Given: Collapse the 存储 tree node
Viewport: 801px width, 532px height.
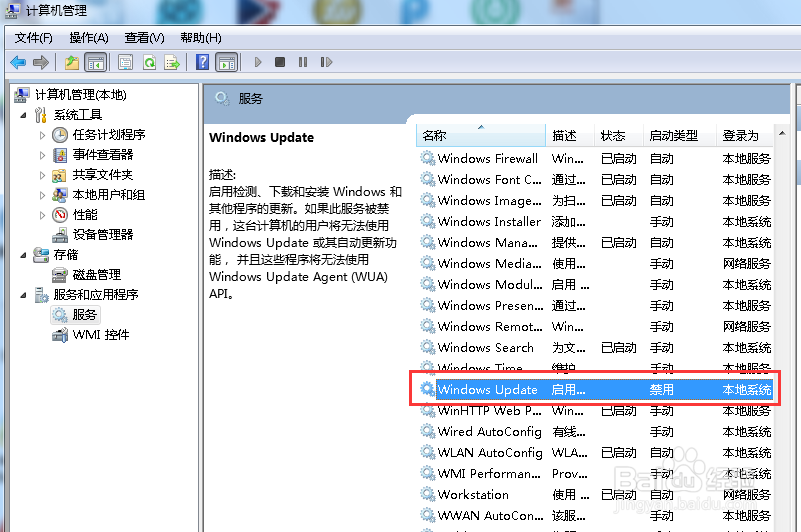Looking at the screenshot, I should point(23,255).
